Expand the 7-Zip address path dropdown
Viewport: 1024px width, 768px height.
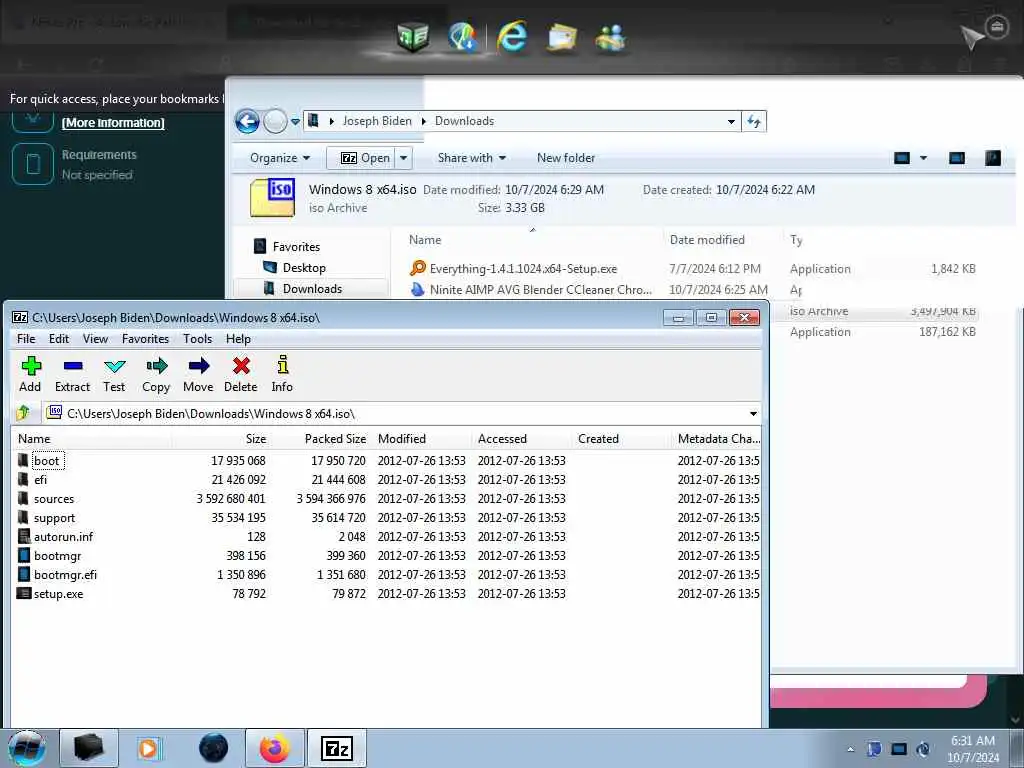(x=753, y=414)
